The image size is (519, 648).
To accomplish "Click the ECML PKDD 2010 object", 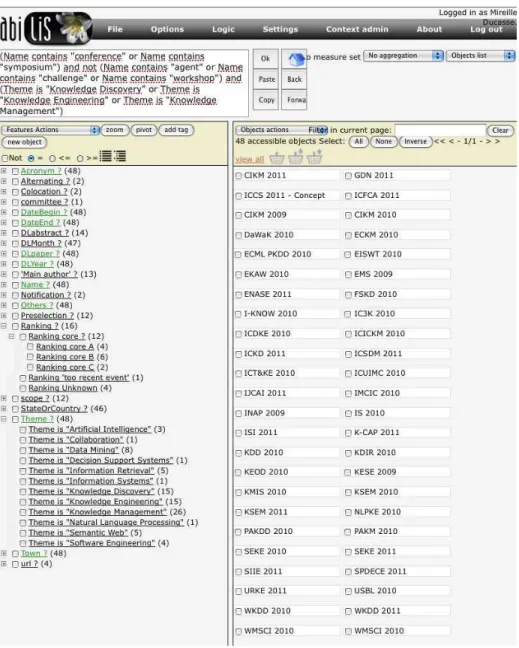I will click(x=278, y=255).
